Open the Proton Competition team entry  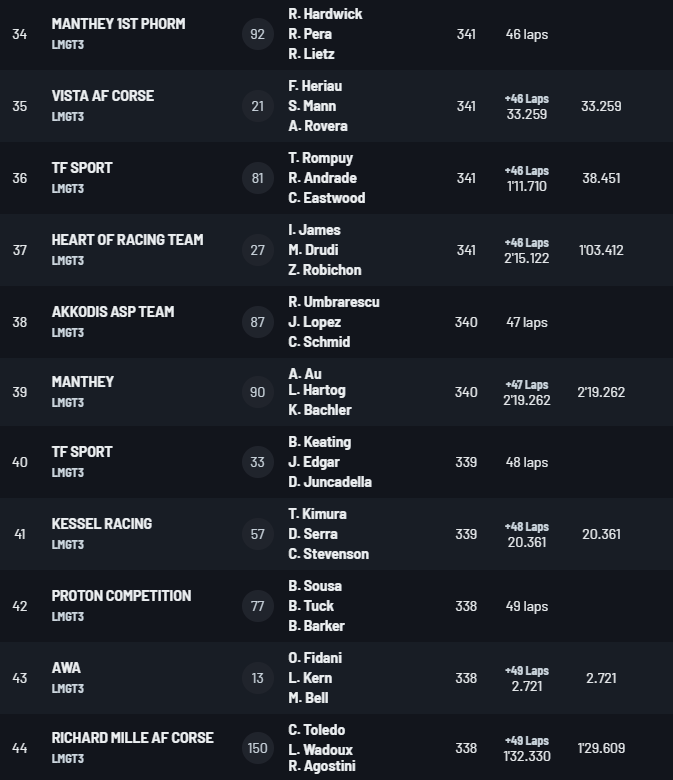pyautogui.click(x=121, y=596)
